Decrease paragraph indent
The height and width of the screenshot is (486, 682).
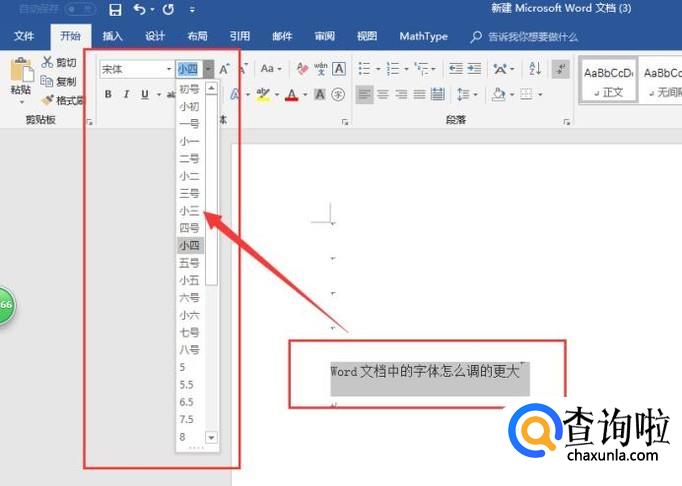tap(455, 69)
